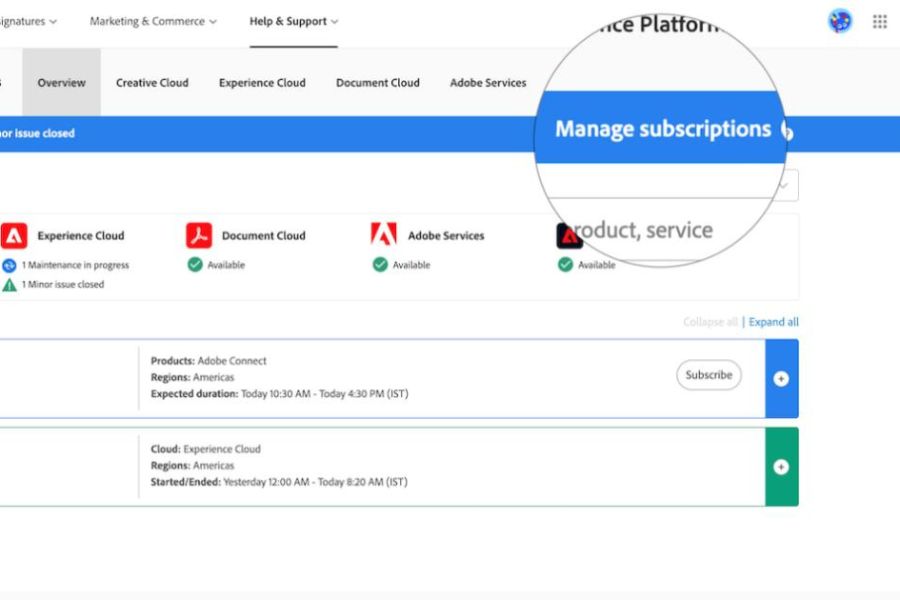
Task: Click the Subscribe button for Adobe Connect
Action: pos(709,375)
